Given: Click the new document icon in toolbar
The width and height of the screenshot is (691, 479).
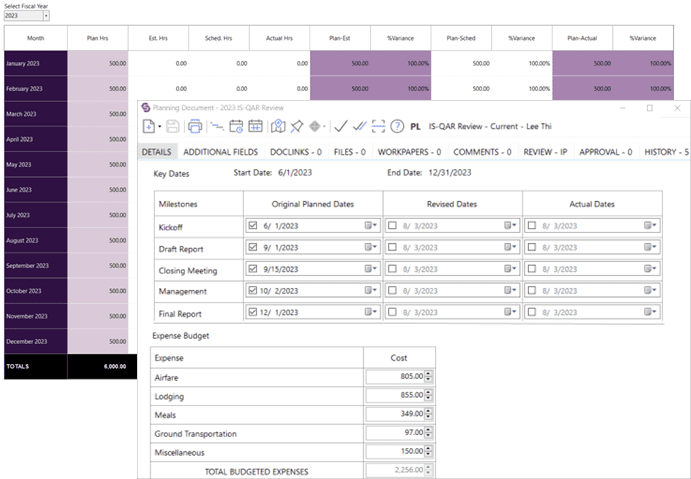Looking at the screenshot, I should click(149, 126).
